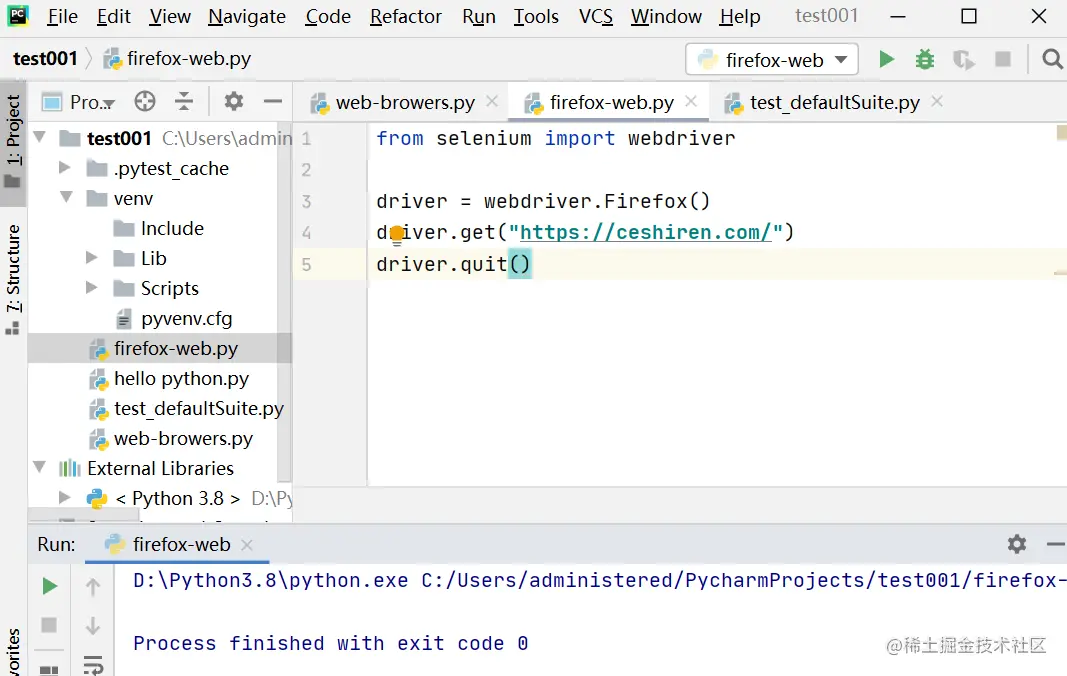The image size is (1067, 676).
Task: Select hello python.py in project tree
Action: click(x=169, y=379)
